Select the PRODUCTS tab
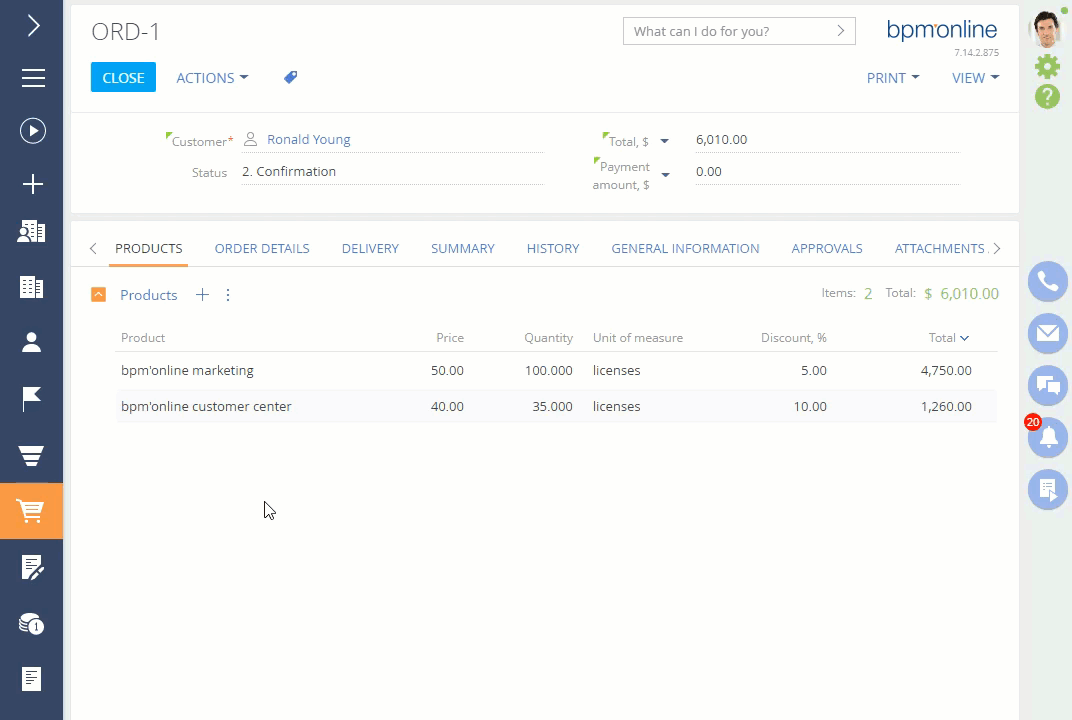 (148, 248)
